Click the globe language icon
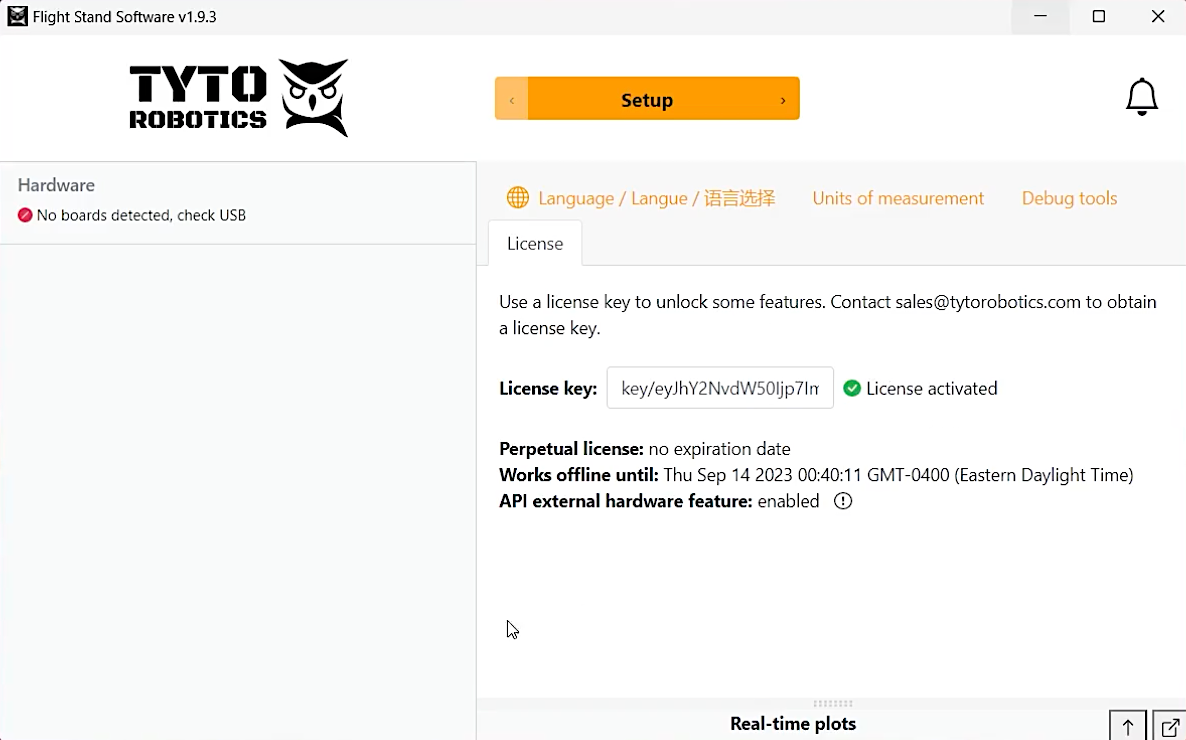1186x740 pixels. coord(517,198)
